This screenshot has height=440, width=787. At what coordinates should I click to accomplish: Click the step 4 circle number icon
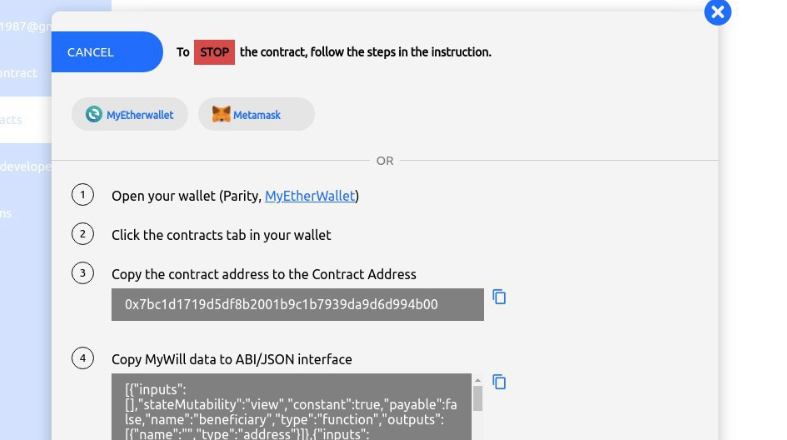click(82, 358)
